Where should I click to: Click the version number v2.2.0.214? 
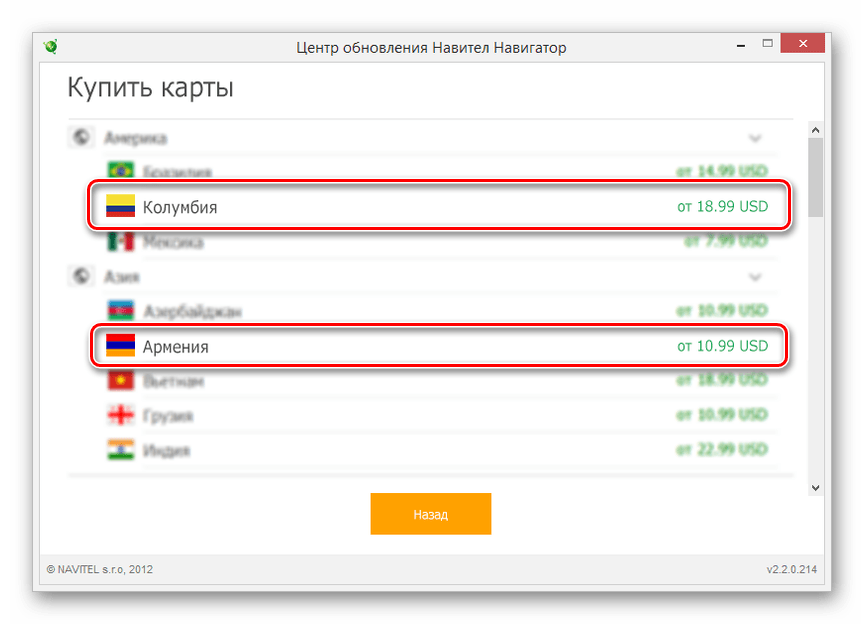click(x=791, y=569)
